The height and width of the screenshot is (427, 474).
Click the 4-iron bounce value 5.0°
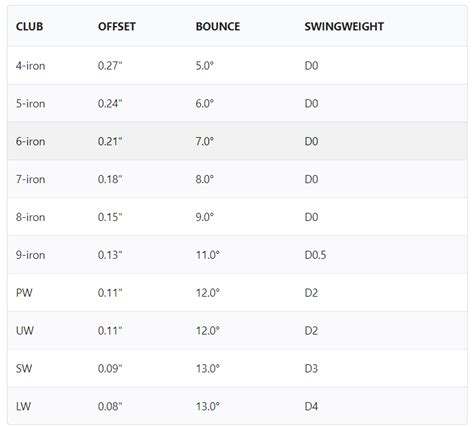click(x=205, y=66)
